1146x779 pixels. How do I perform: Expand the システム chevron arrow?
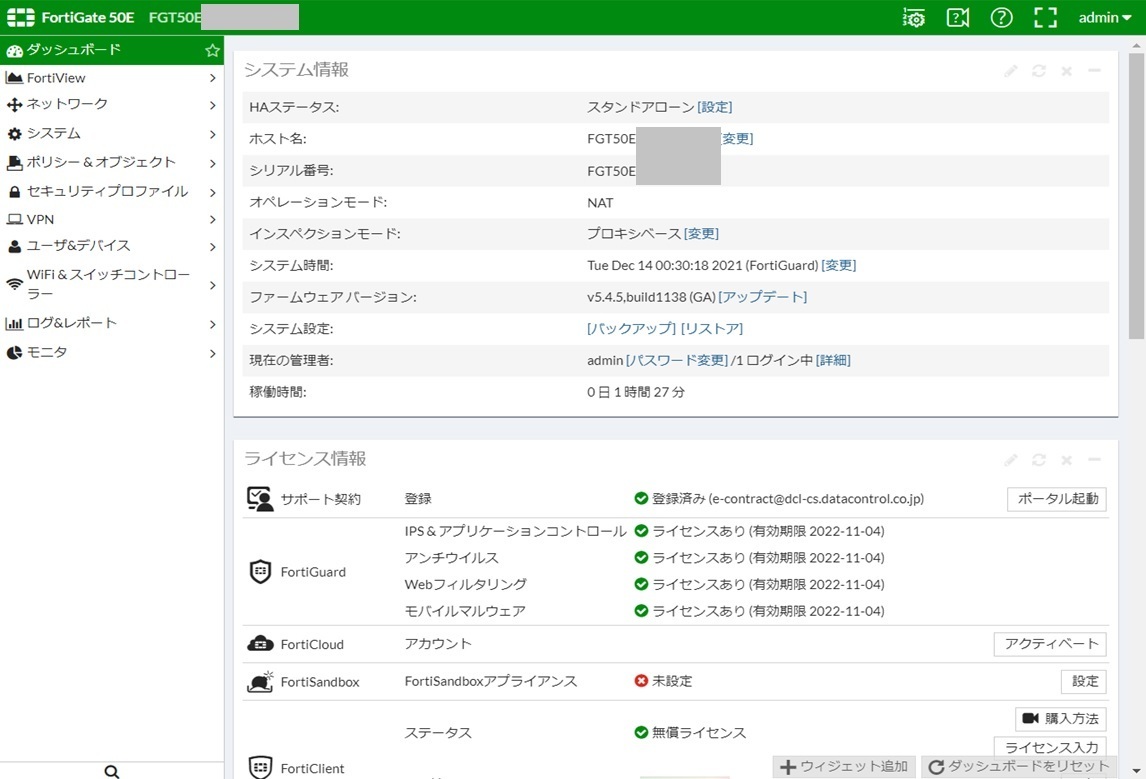point(212,134)
